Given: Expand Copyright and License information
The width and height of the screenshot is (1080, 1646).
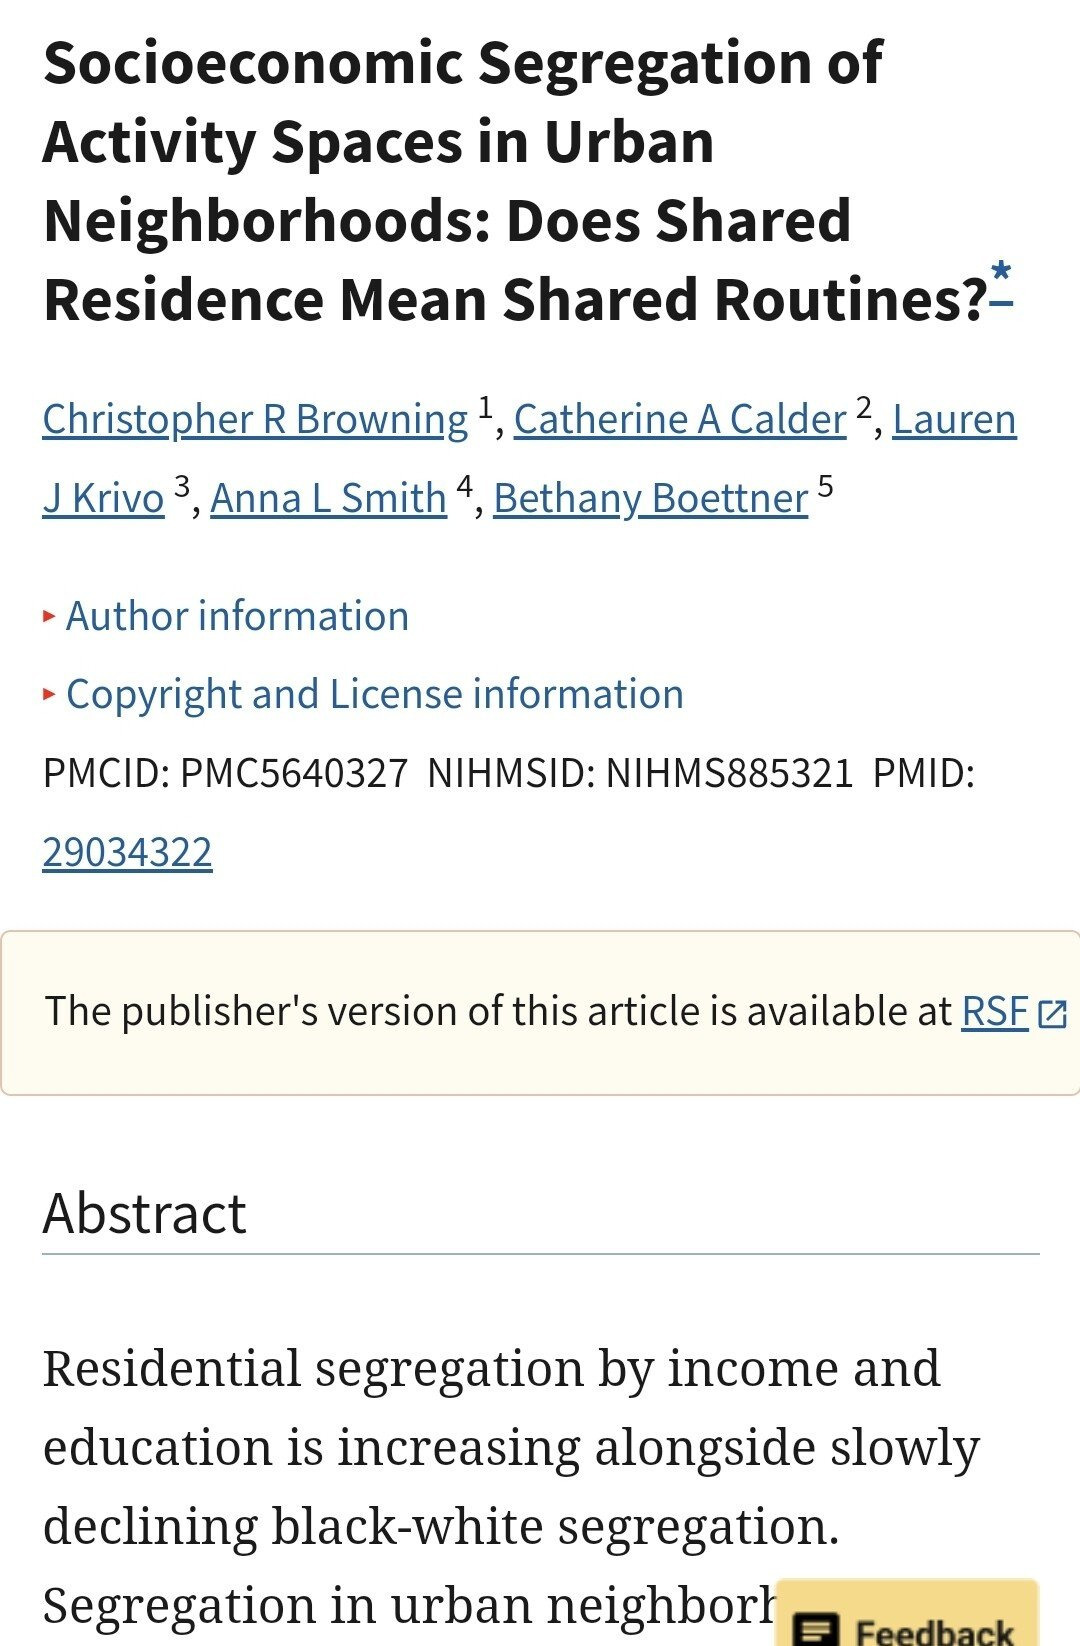Looking at the screenshot, I should 374,694.
